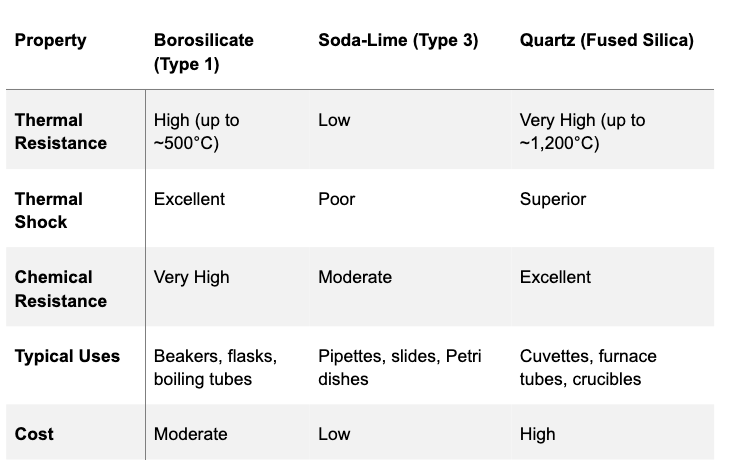The width and height of the screenshot is (733, 472).
Task: Select the Borosilicate Excellent thermal shock cell
Action: coord(189,200)
